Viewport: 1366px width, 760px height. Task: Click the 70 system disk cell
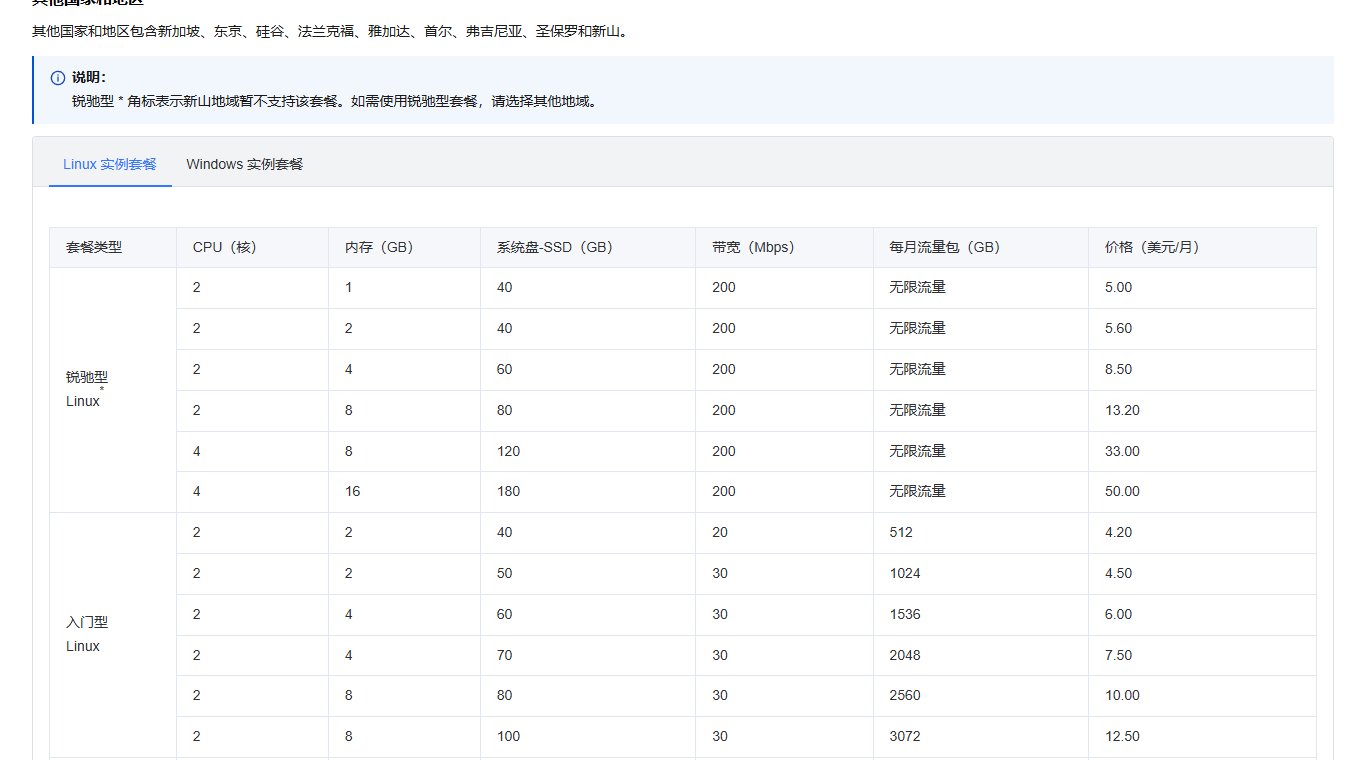(x=588, y=655)
